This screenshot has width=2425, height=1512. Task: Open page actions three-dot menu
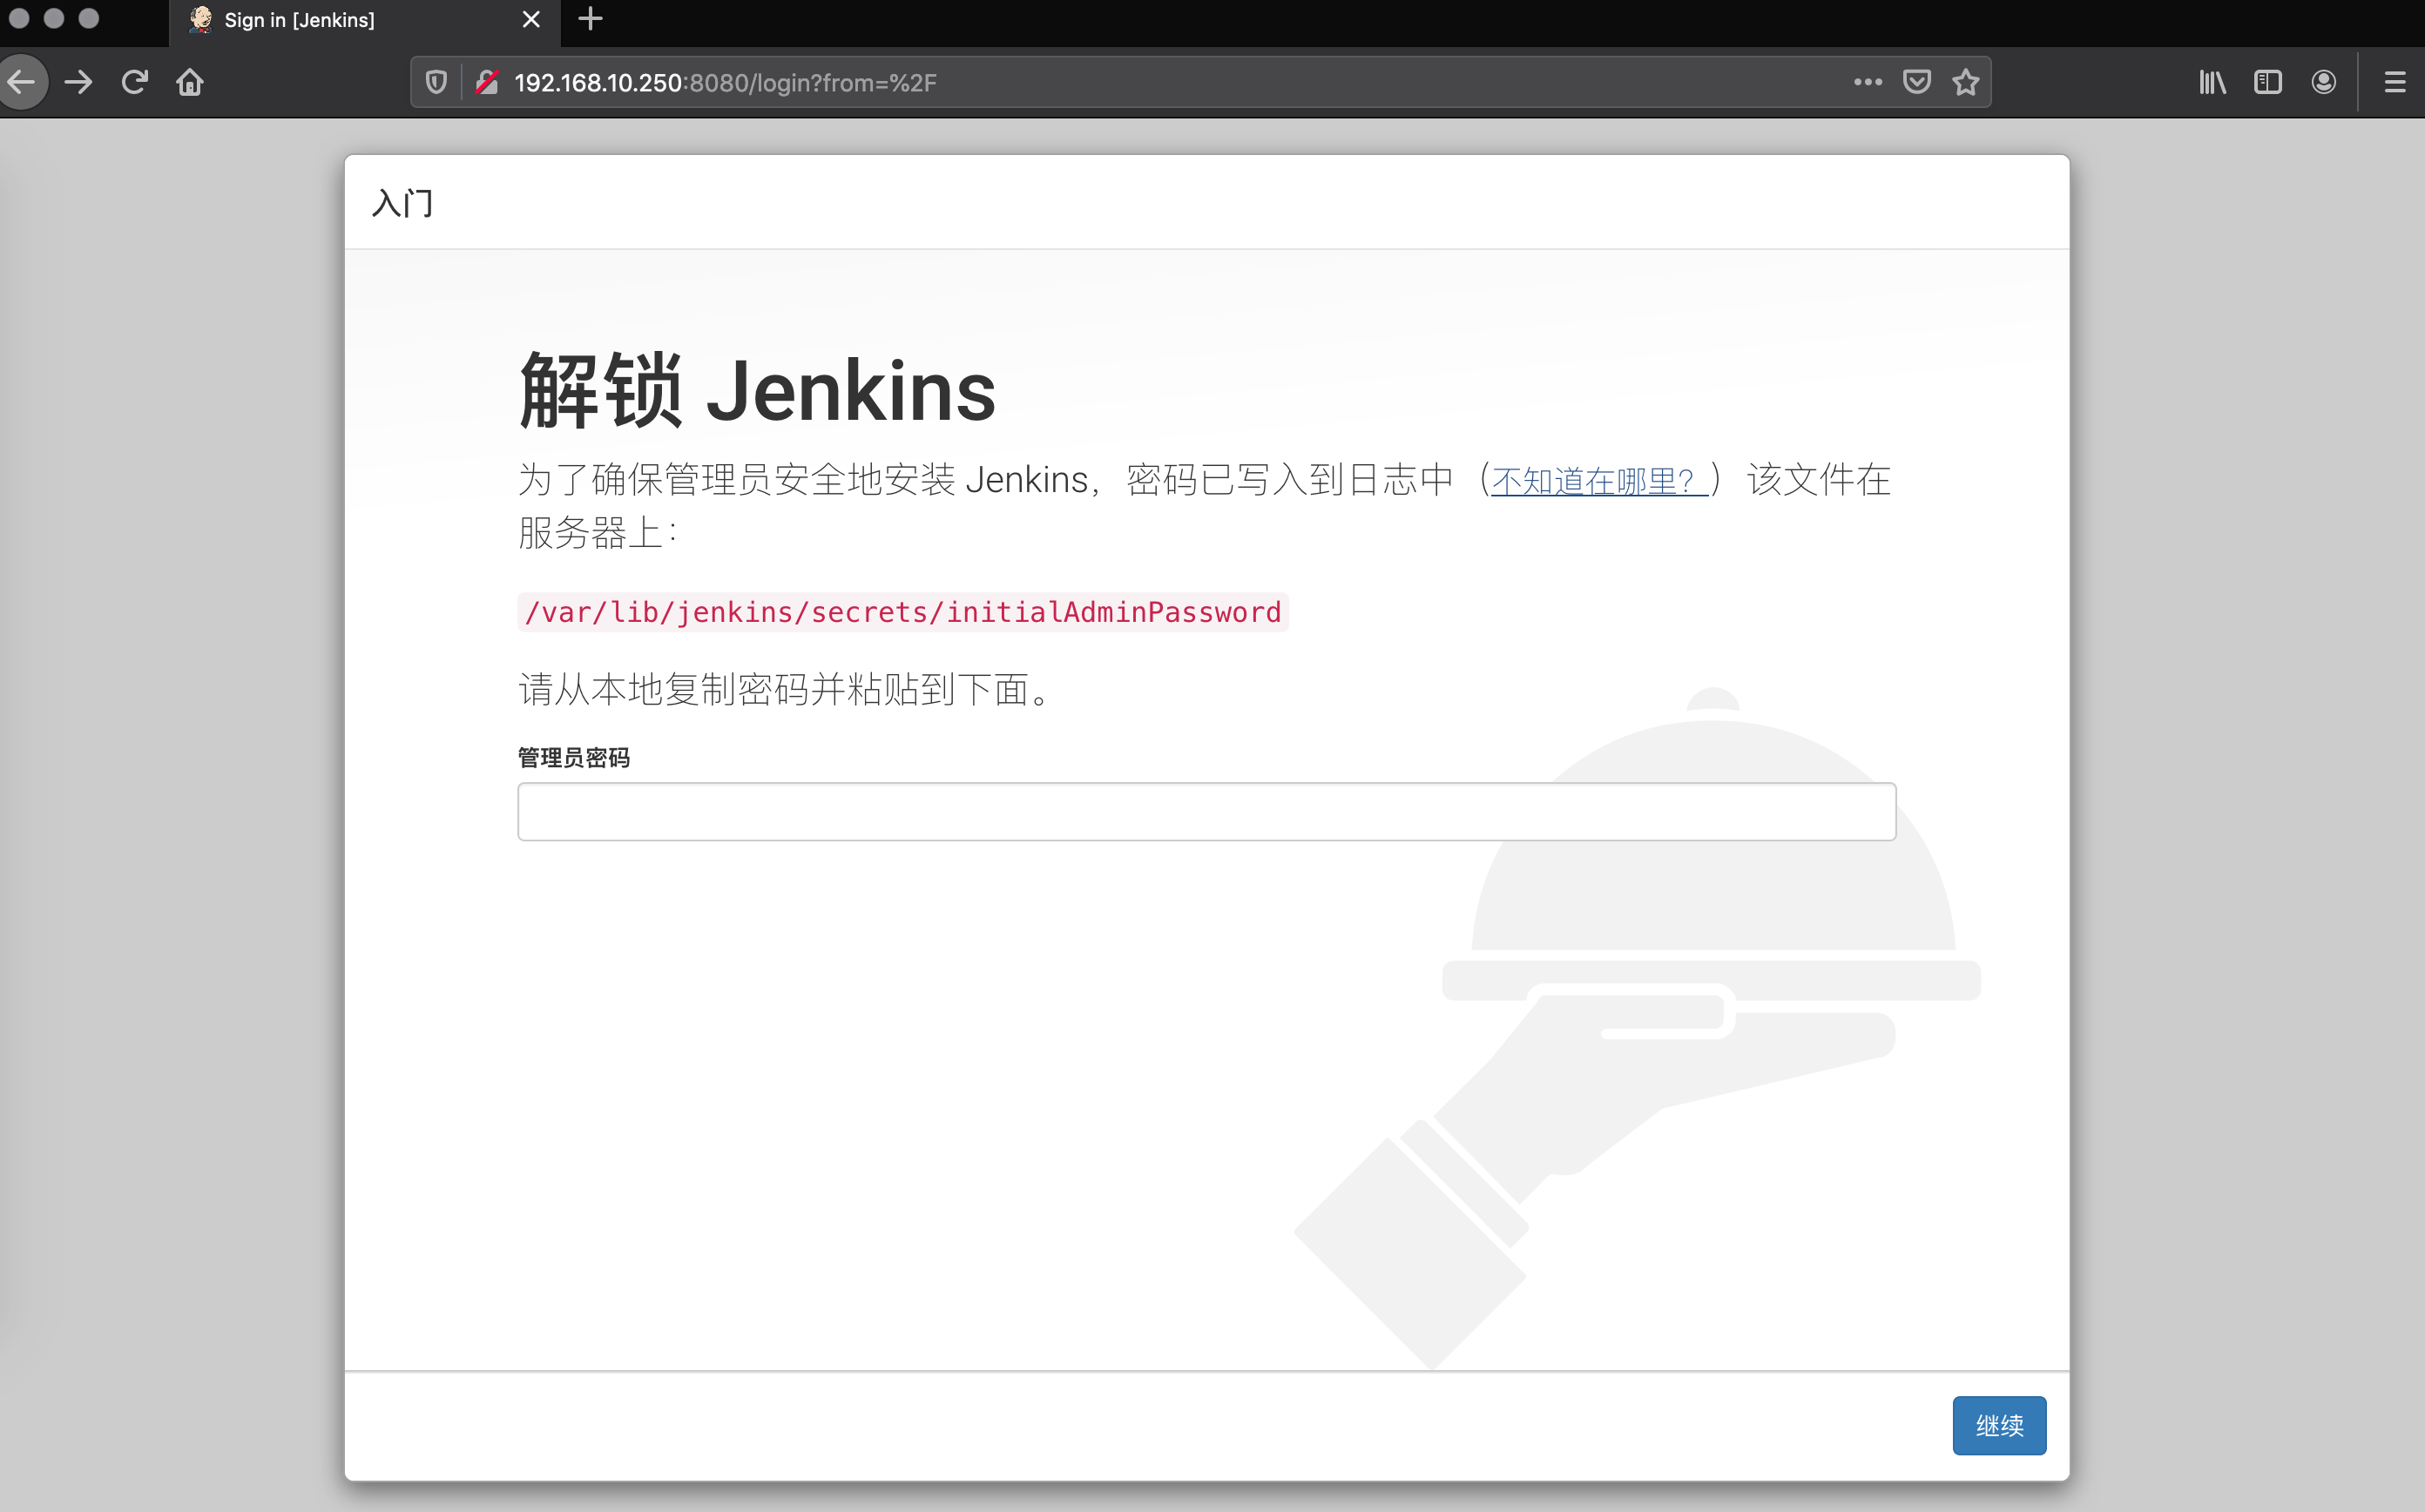coord(1867,82)
